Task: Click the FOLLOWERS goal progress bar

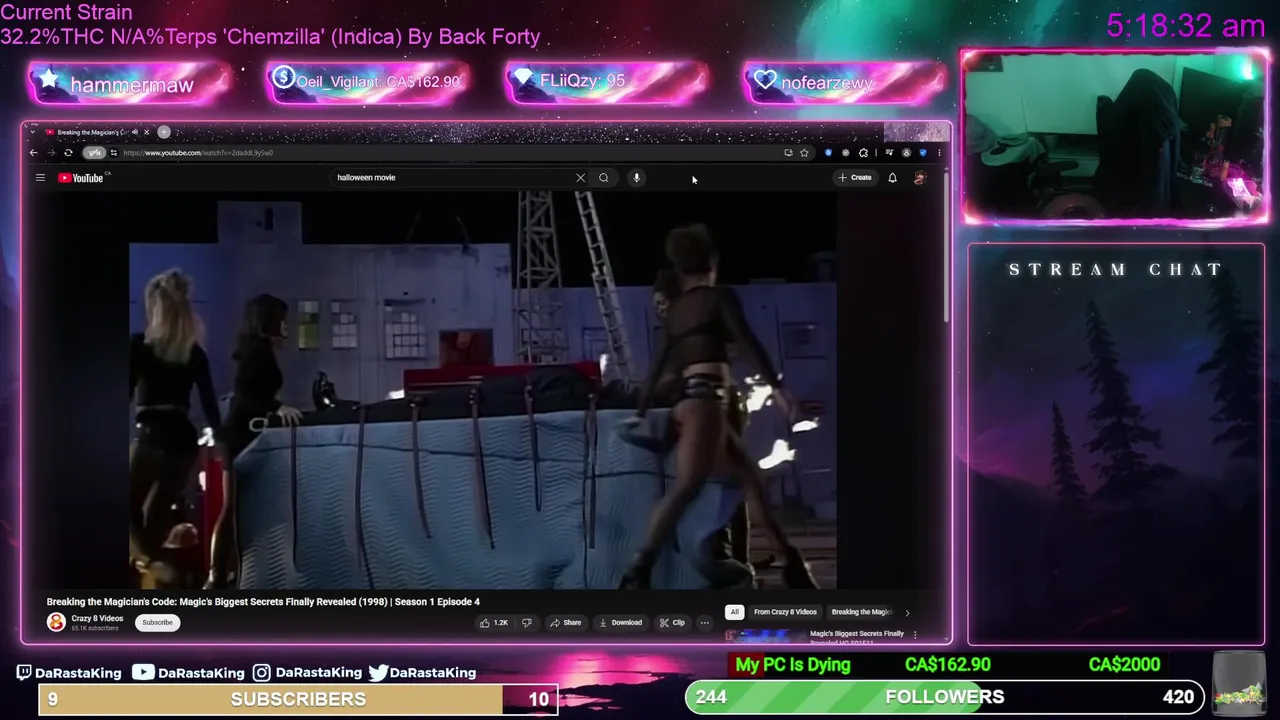Action: pos(945,697)
